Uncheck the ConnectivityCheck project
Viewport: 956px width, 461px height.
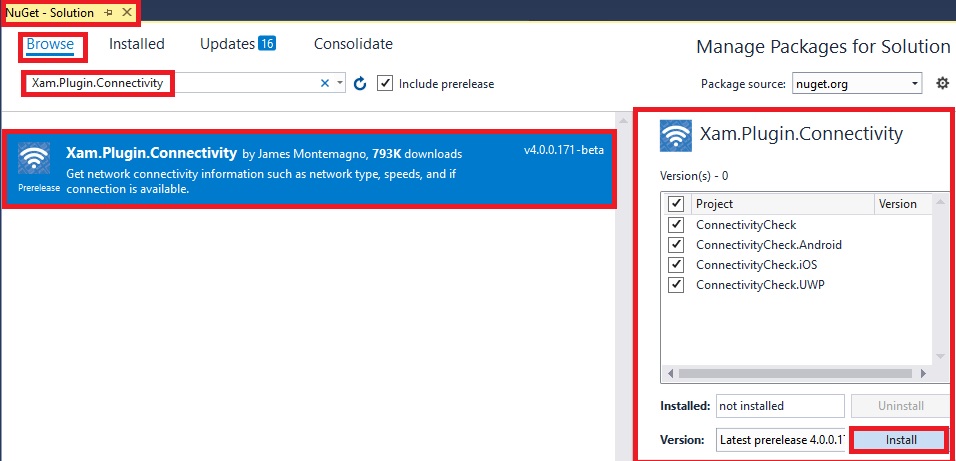(x=676, y=225)
